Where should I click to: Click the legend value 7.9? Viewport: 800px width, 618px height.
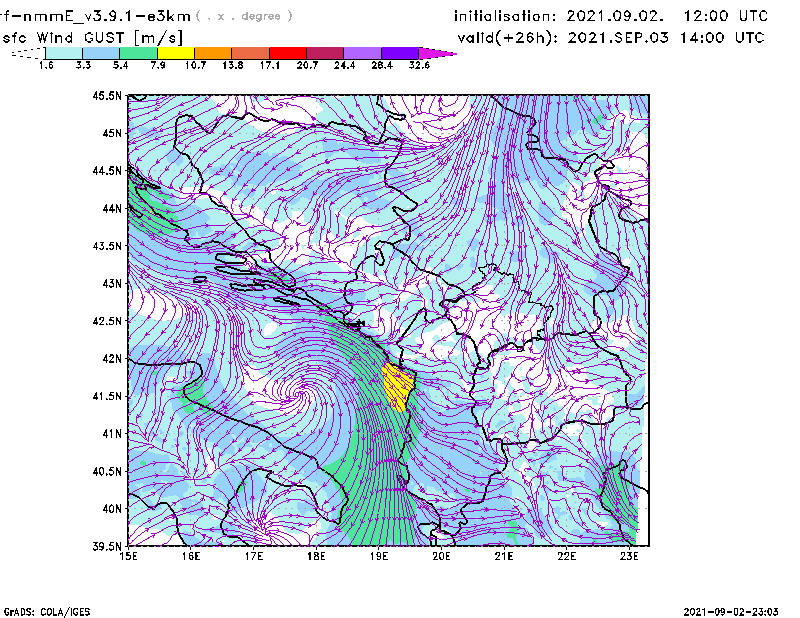[158, 65]
